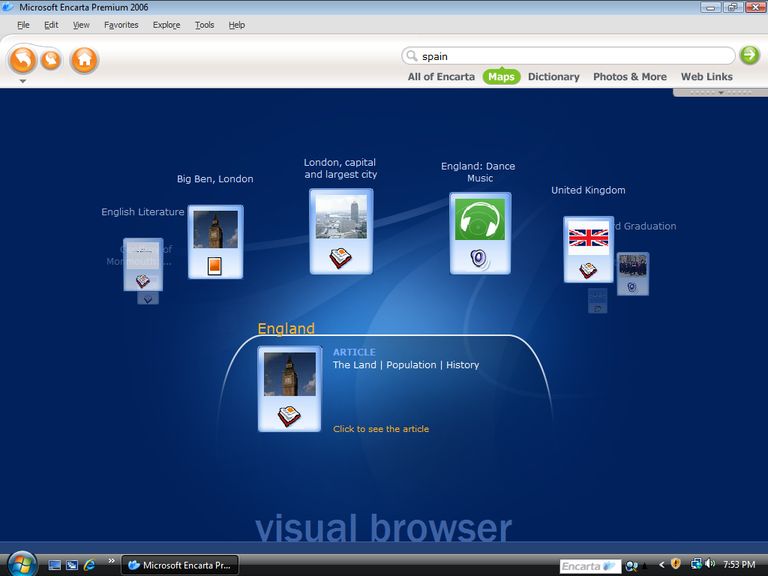
Task: Click the England article book icon
Action: [289, 415]
